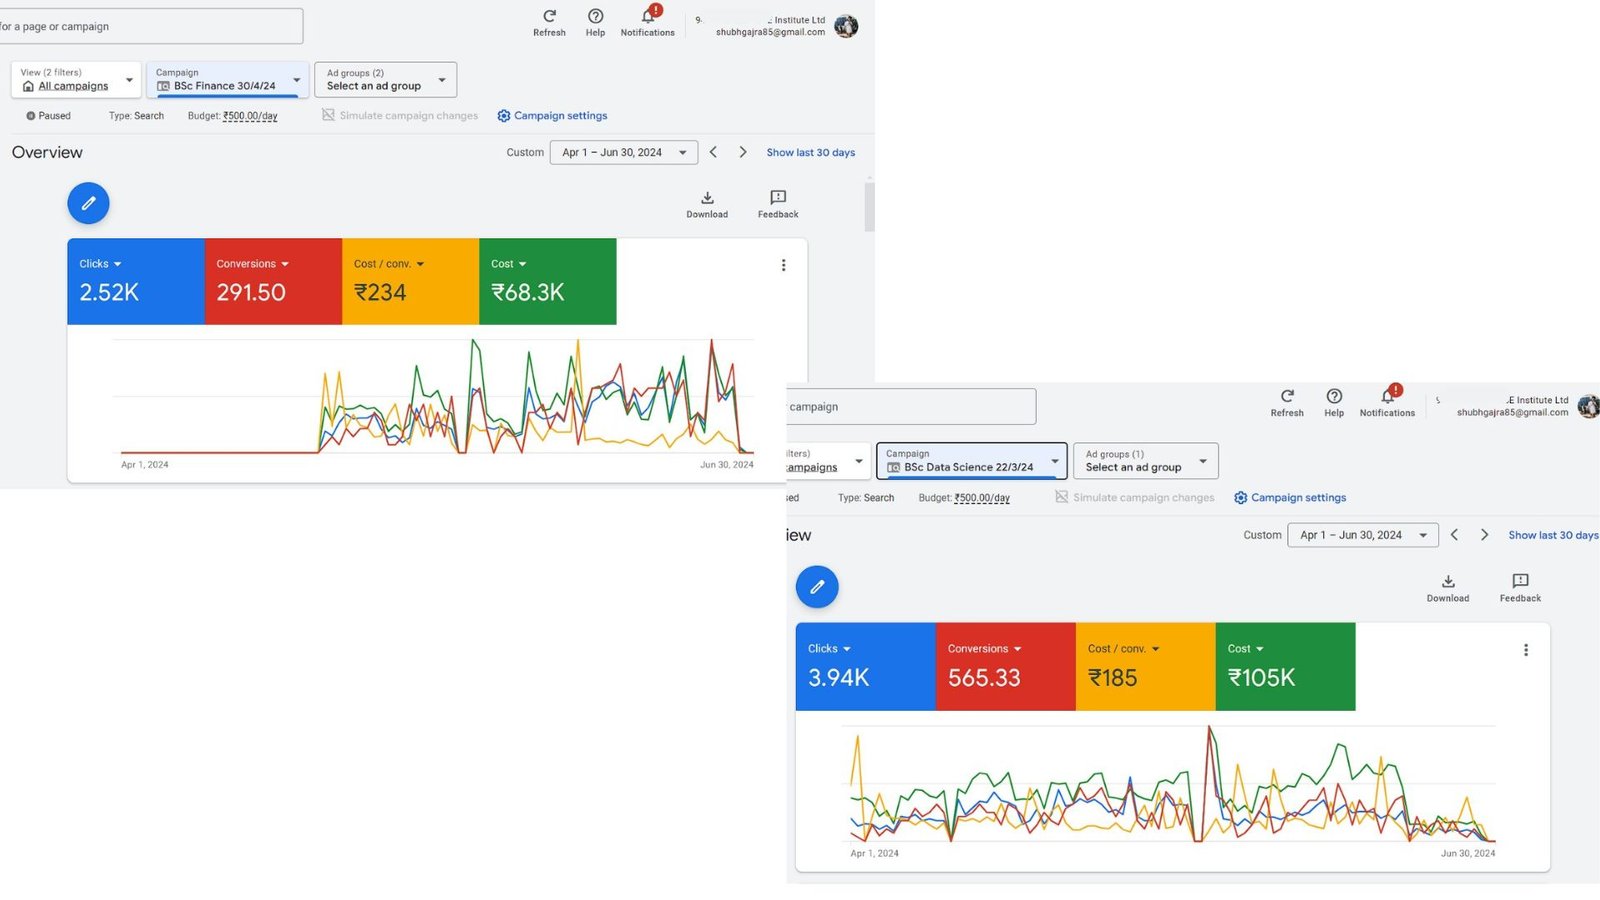Change metric on the Cost ₹105K scorecard
The height and width of the screenshot is (900, 1600).
coord(1246,649)
